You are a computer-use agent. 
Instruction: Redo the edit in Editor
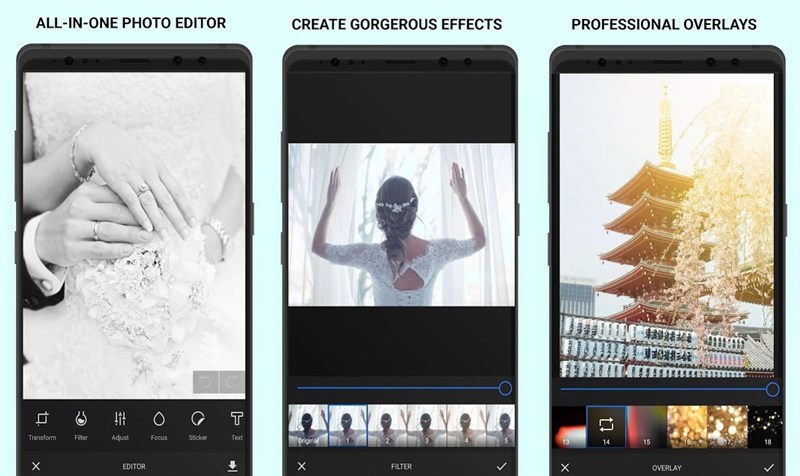[x=232, y=382]
